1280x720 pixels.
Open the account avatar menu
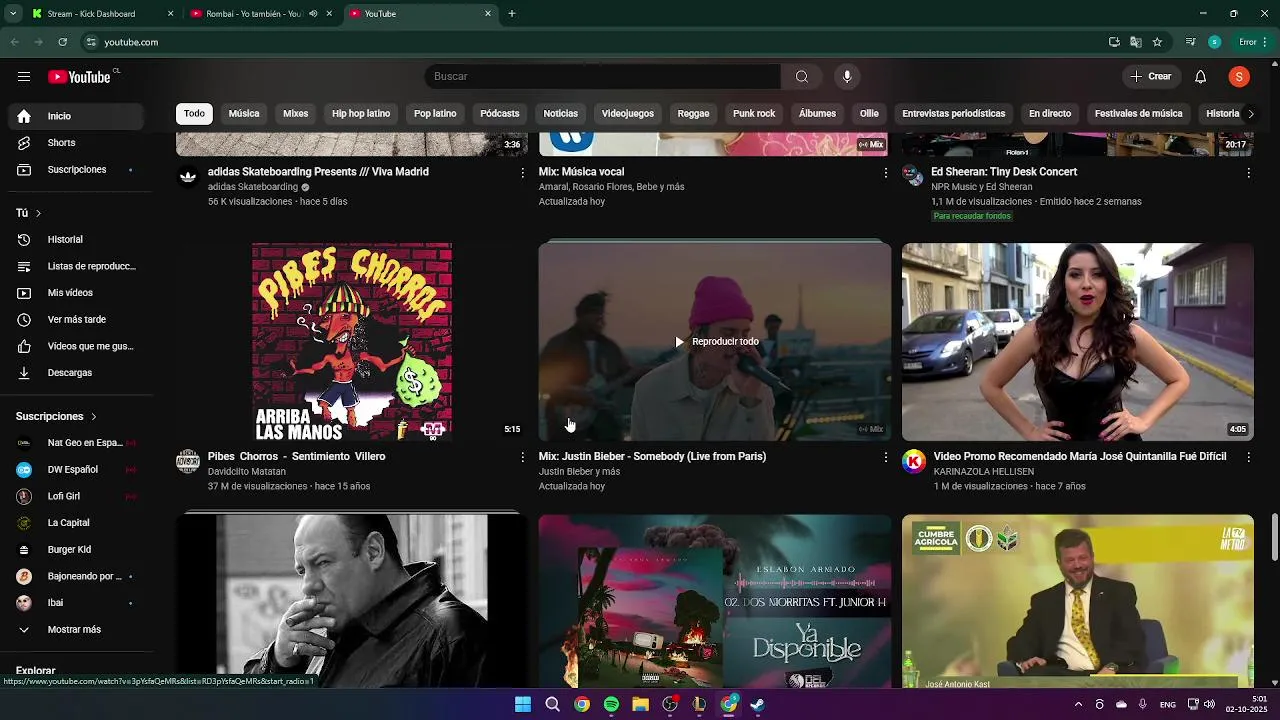(x=1239, y=77)
